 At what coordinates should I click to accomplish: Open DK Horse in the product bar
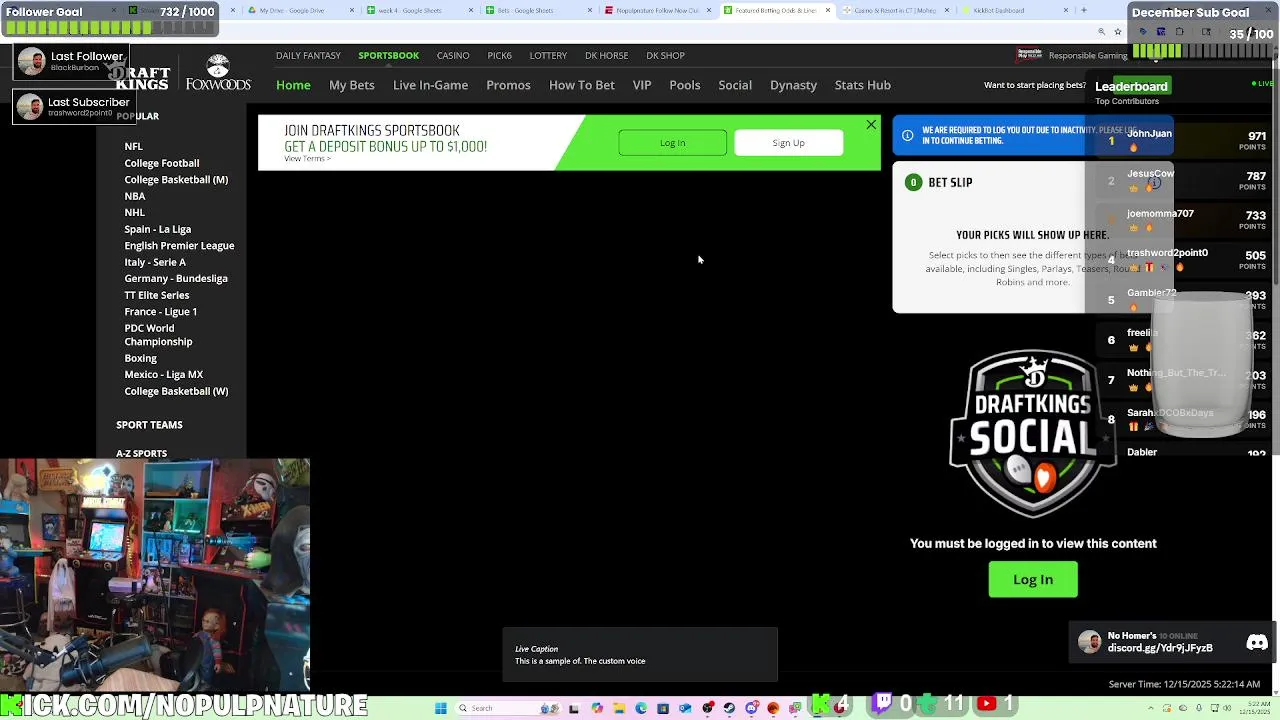(x=606, y=55)
